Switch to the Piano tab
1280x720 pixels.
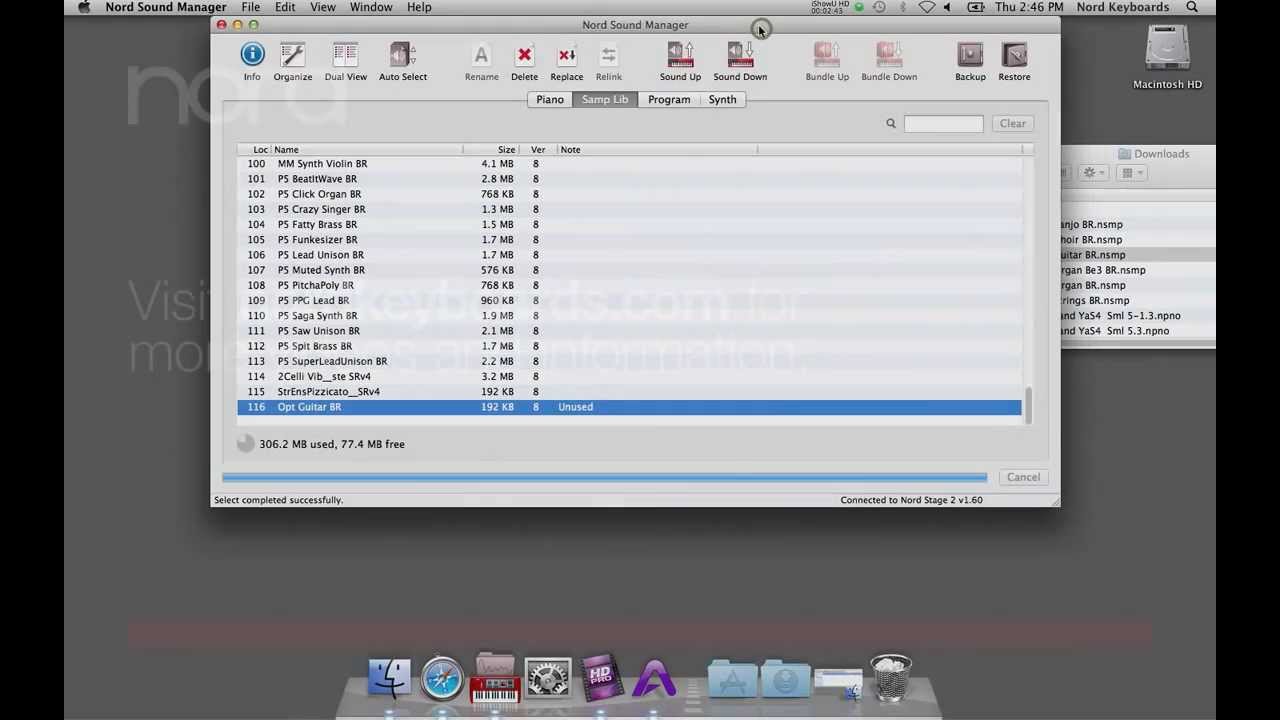[550, 99]
